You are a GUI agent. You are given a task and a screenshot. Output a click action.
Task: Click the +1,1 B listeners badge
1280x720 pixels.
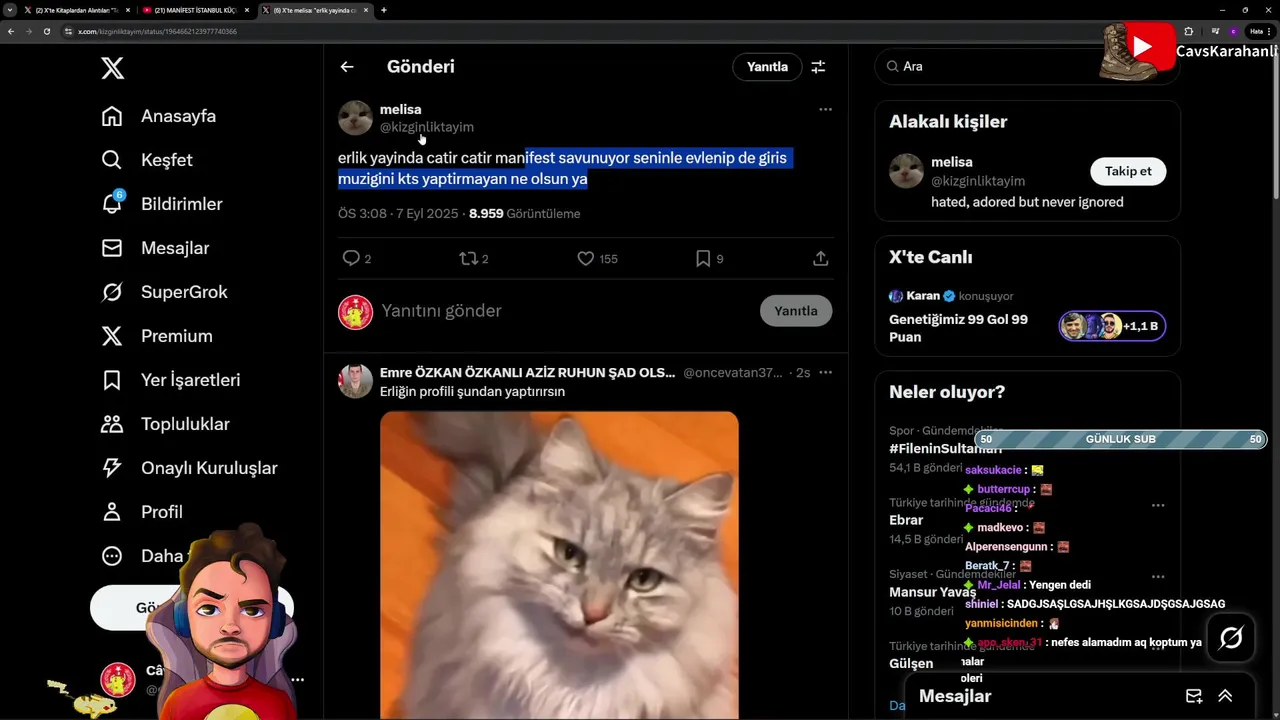point(1112,326)
